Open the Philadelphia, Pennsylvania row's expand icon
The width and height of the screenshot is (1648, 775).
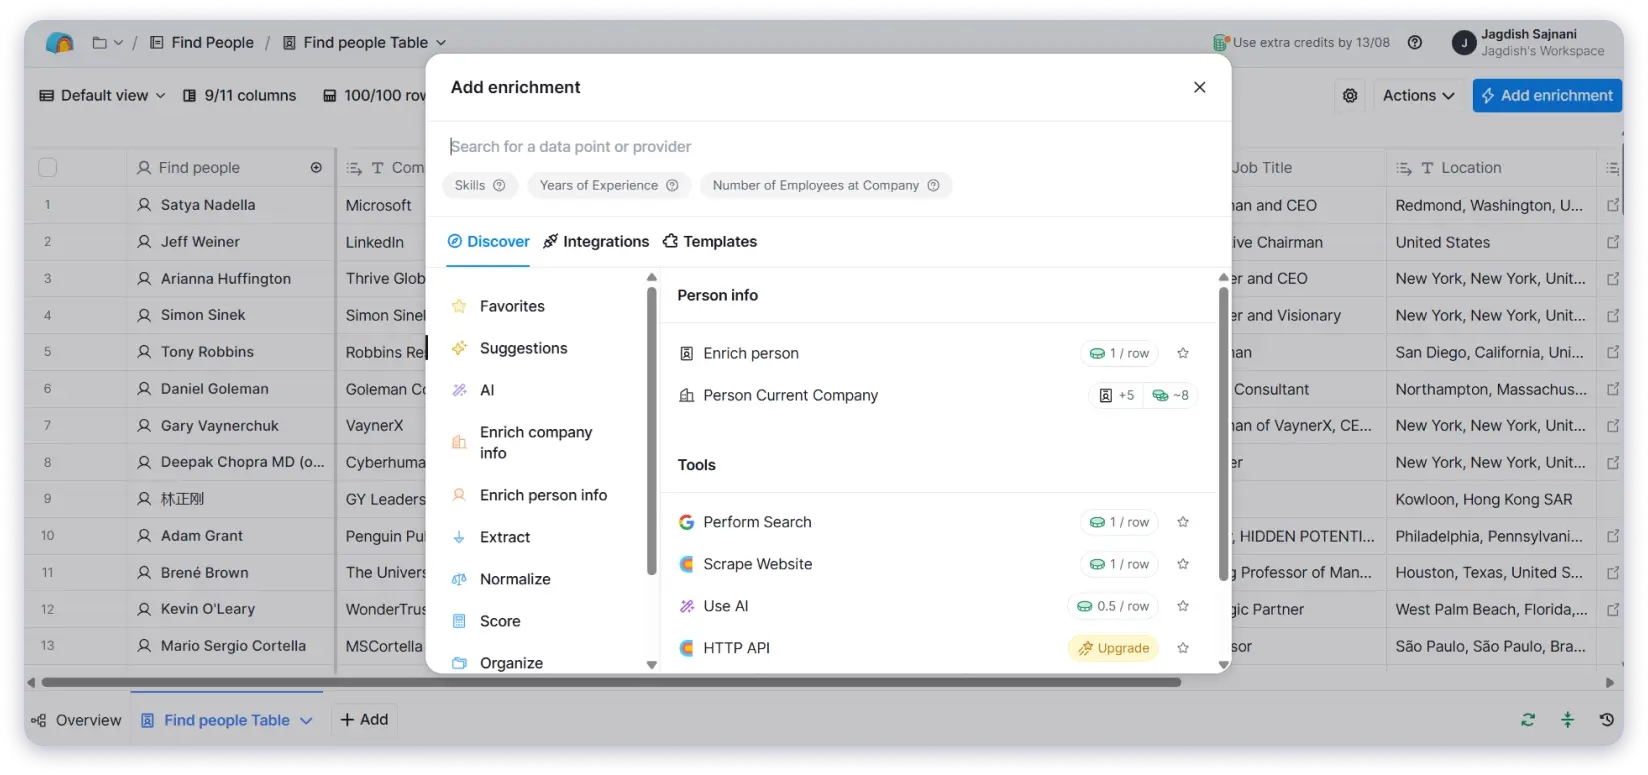[1613, 536]
